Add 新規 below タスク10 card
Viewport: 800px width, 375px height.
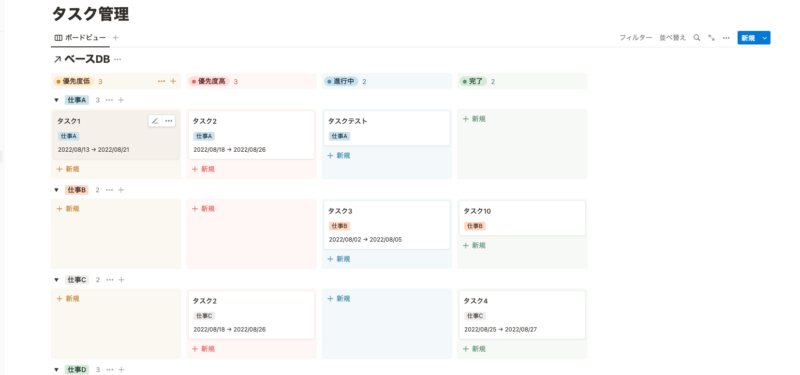pos(474,245)
